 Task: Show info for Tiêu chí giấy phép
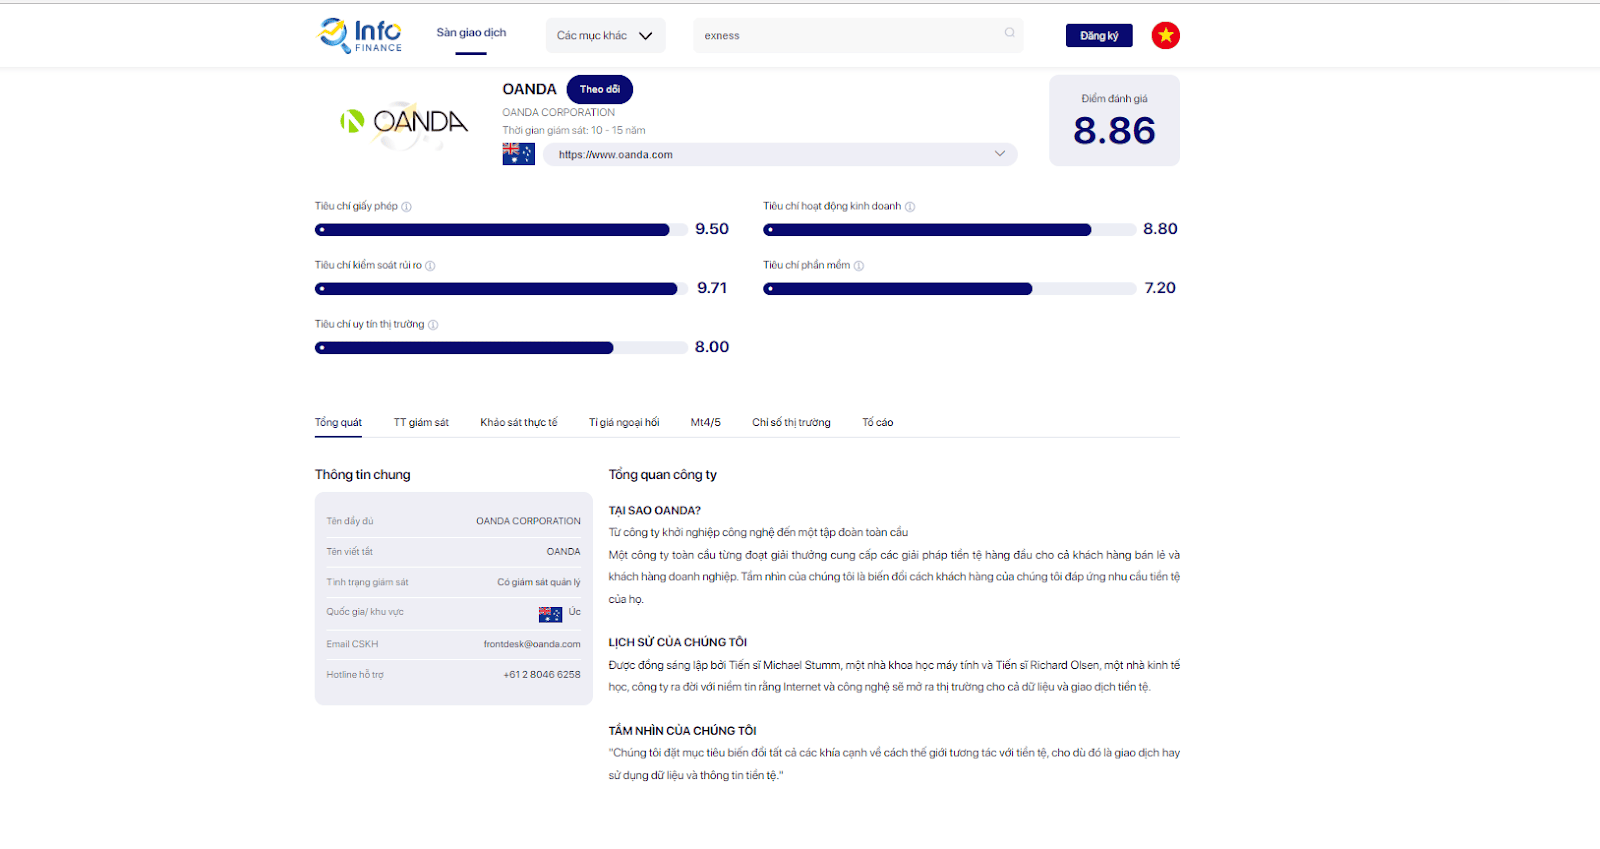[x=406, y=207]
